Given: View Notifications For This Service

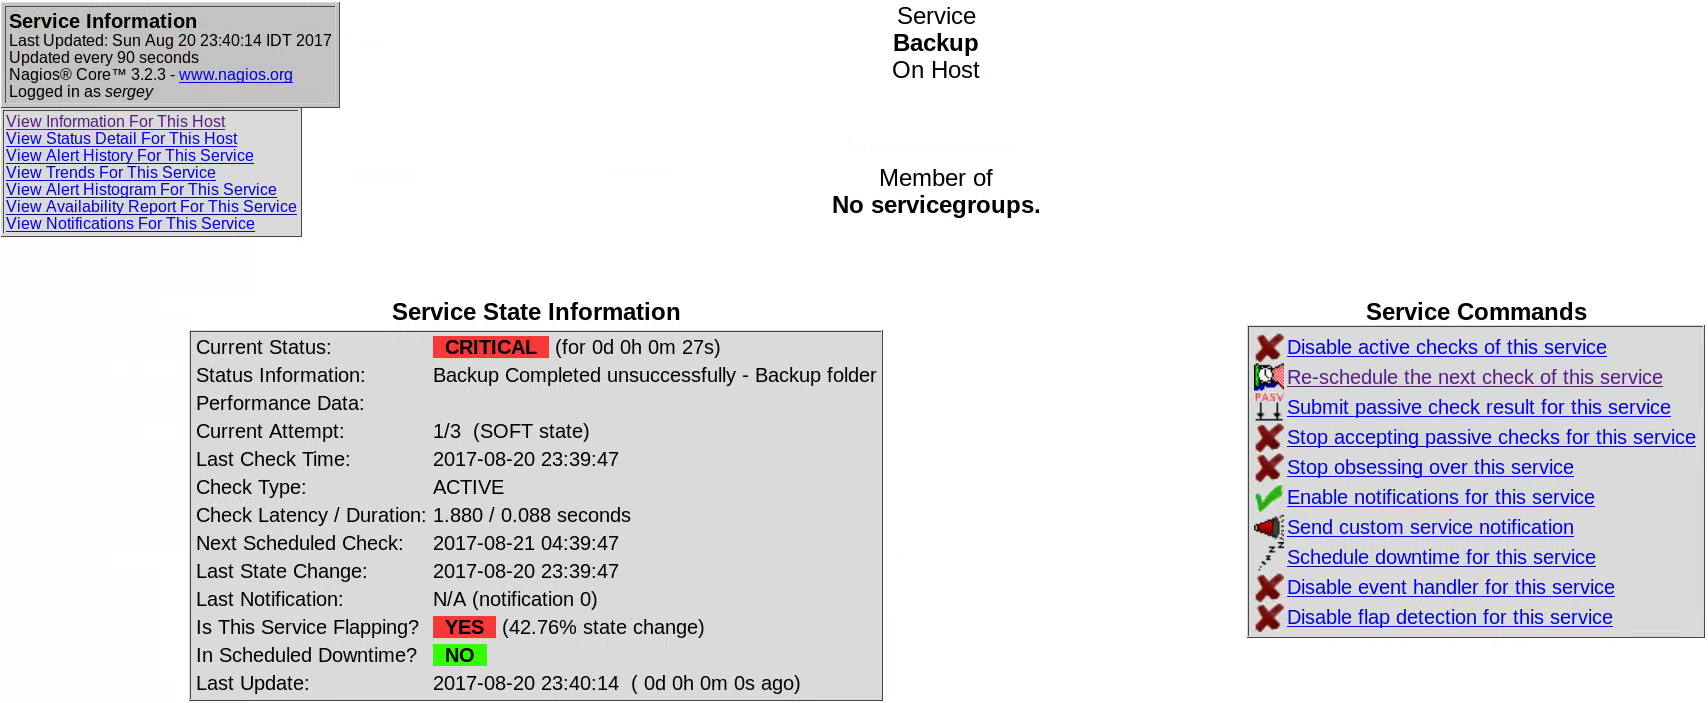Looking at the screenshot, I should click(130, 224).
